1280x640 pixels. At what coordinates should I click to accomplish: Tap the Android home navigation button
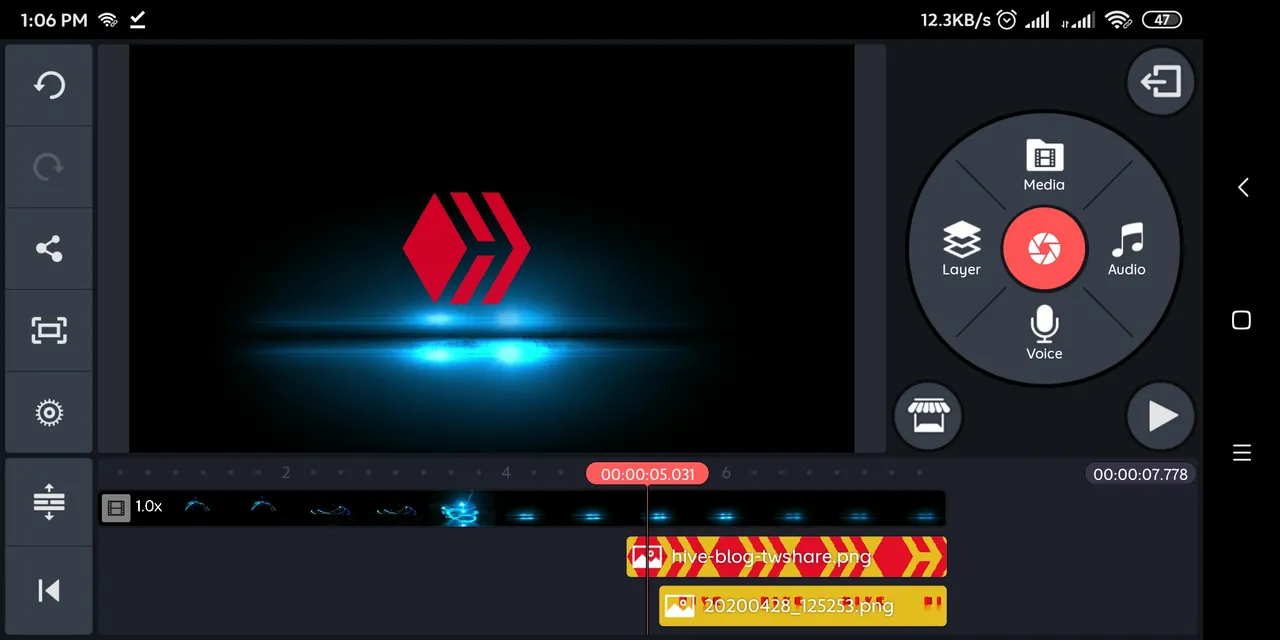coord(1242,320)
